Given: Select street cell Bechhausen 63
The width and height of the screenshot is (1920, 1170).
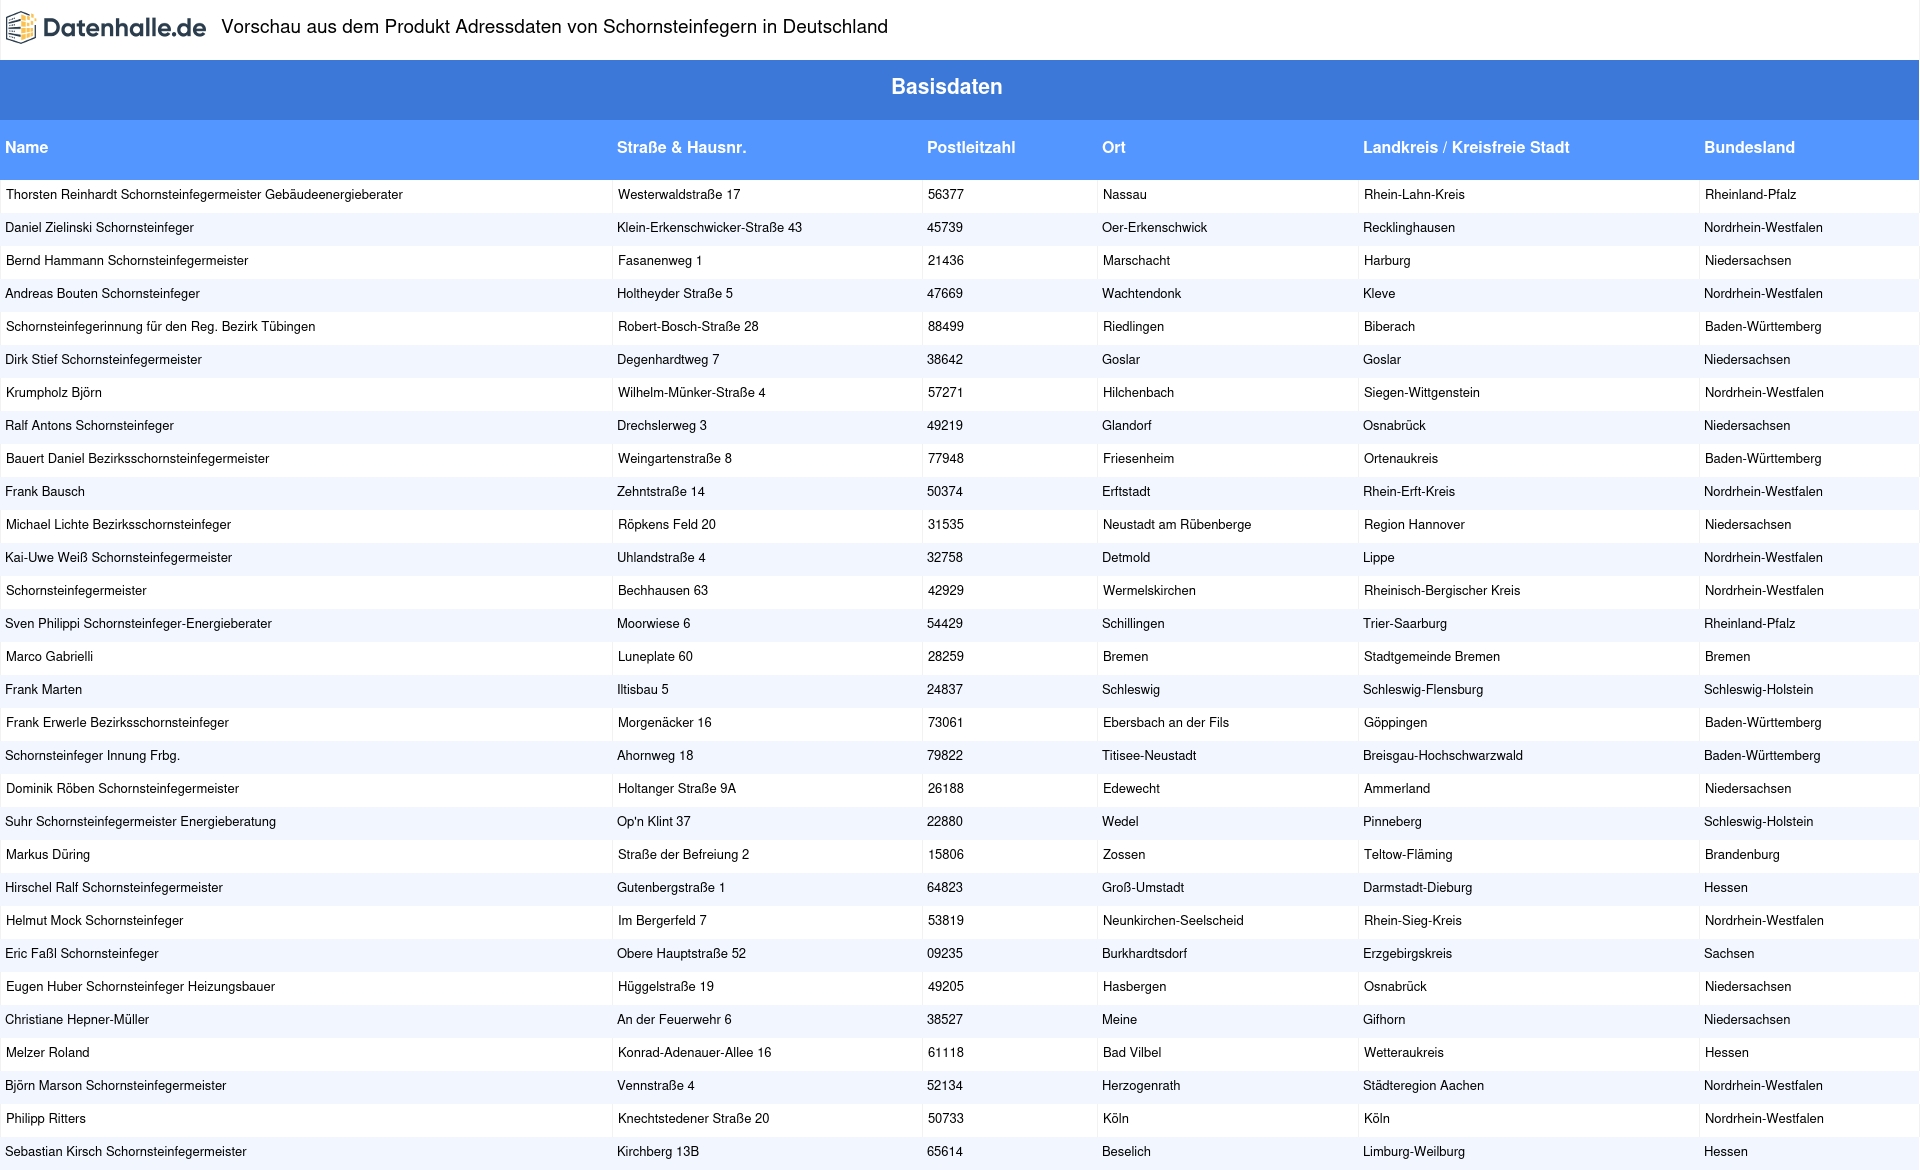Looking at the screenshot, I should click(x=663, y=591).
